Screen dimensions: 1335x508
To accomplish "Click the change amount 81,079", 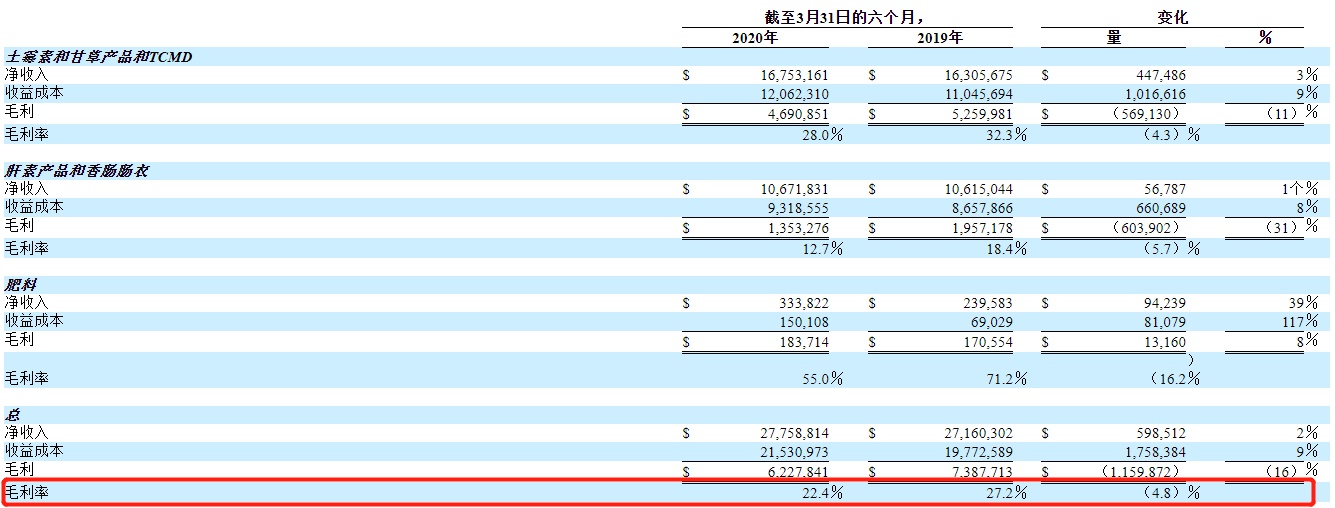I will pyautogui.click(x=1164, y=320).
